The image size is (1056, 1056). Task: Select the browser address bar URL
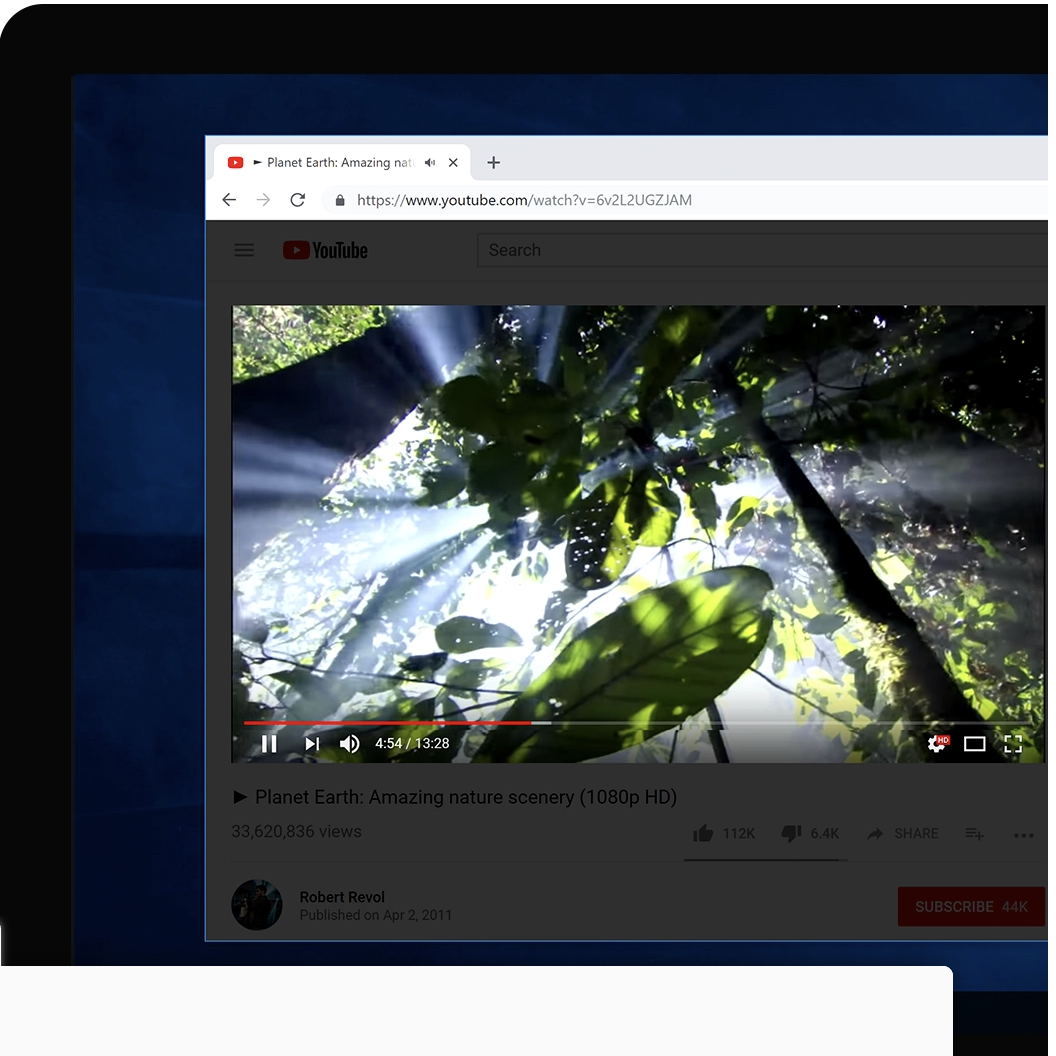click(x=524, y=200)
